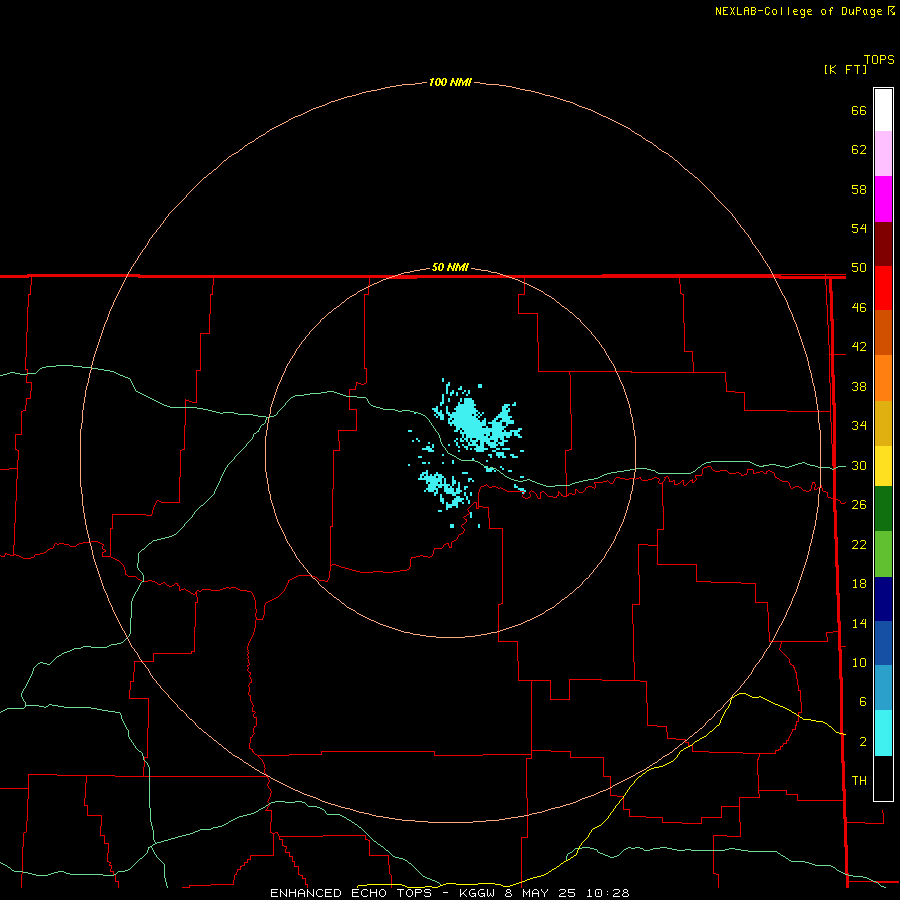This screenshot has width=900, height=900.
Task: Select the magenta color scale swatch
Action: pos(883,199)
